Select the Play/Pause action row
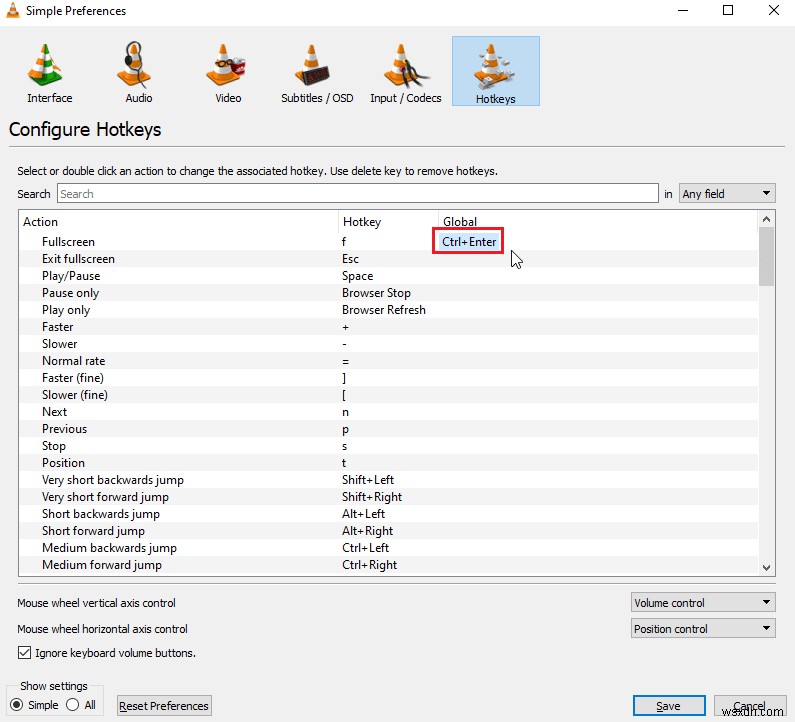The image size is (795, 722). point(389,276)
